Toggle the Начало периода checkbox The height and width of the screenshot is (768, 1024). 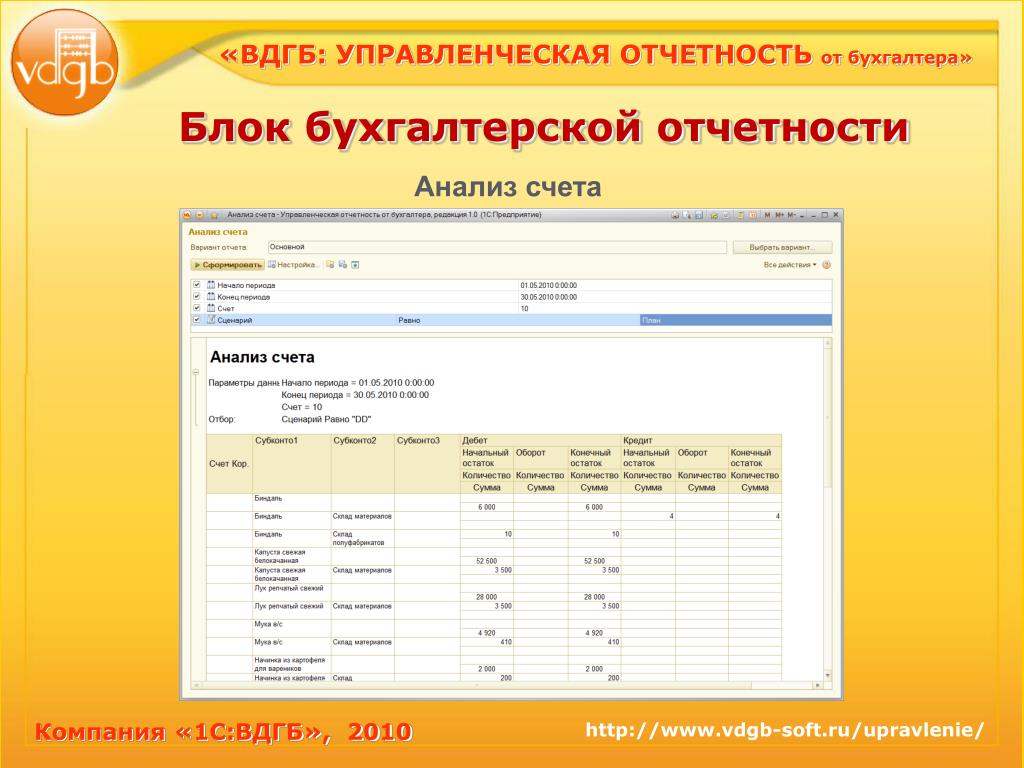click(x=197, y=285)
